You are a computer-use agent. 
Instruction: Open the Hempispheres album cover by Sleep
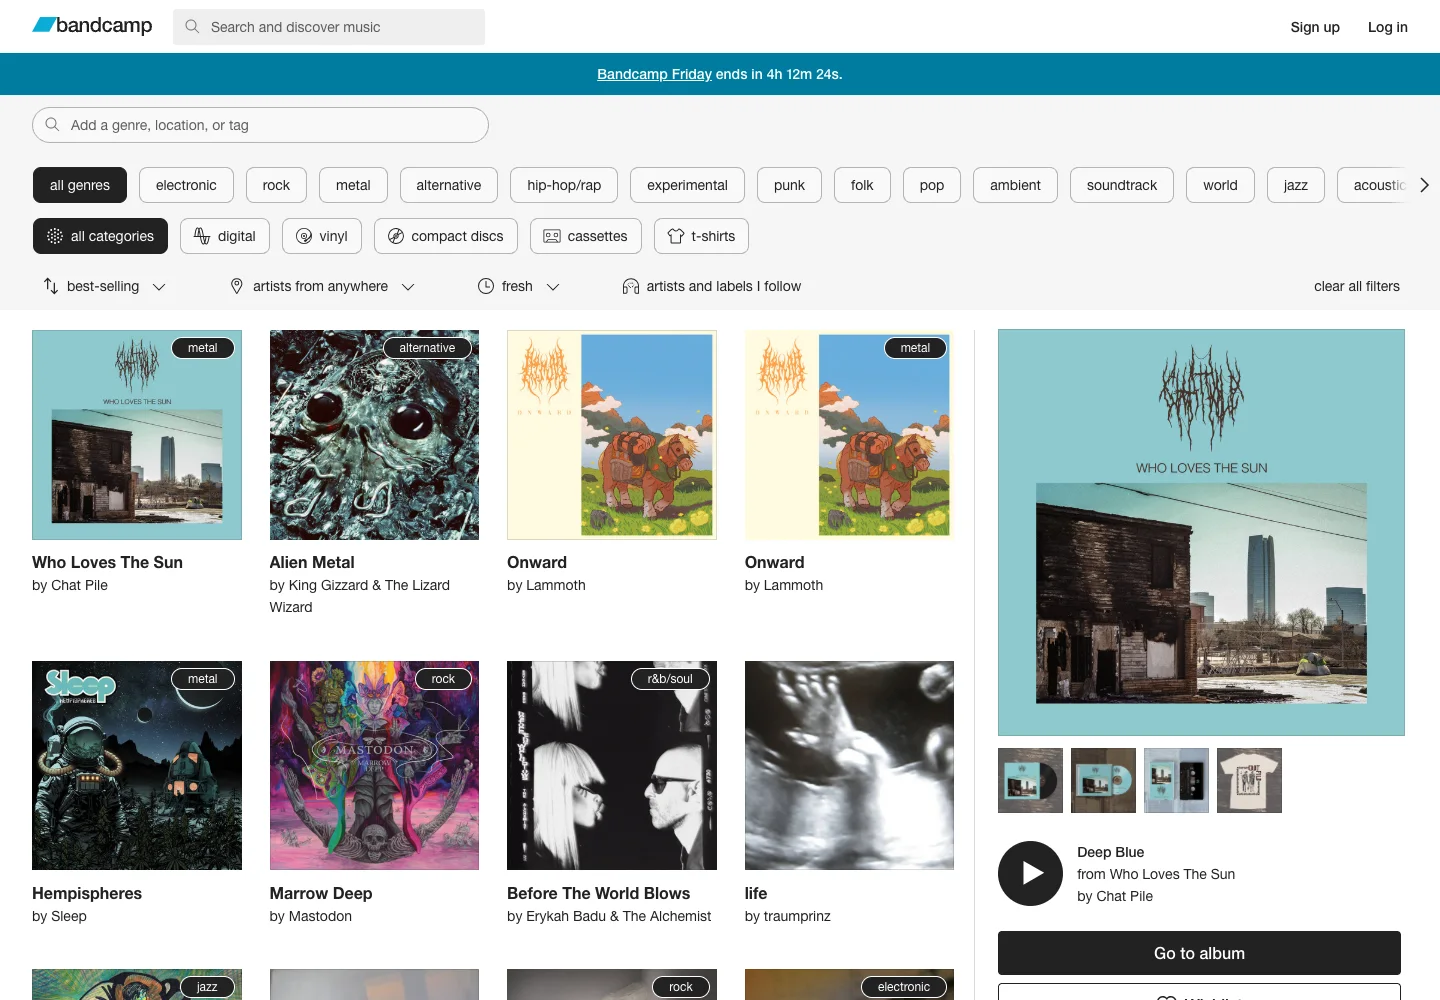pyautogui.click(x=137, y=765)
